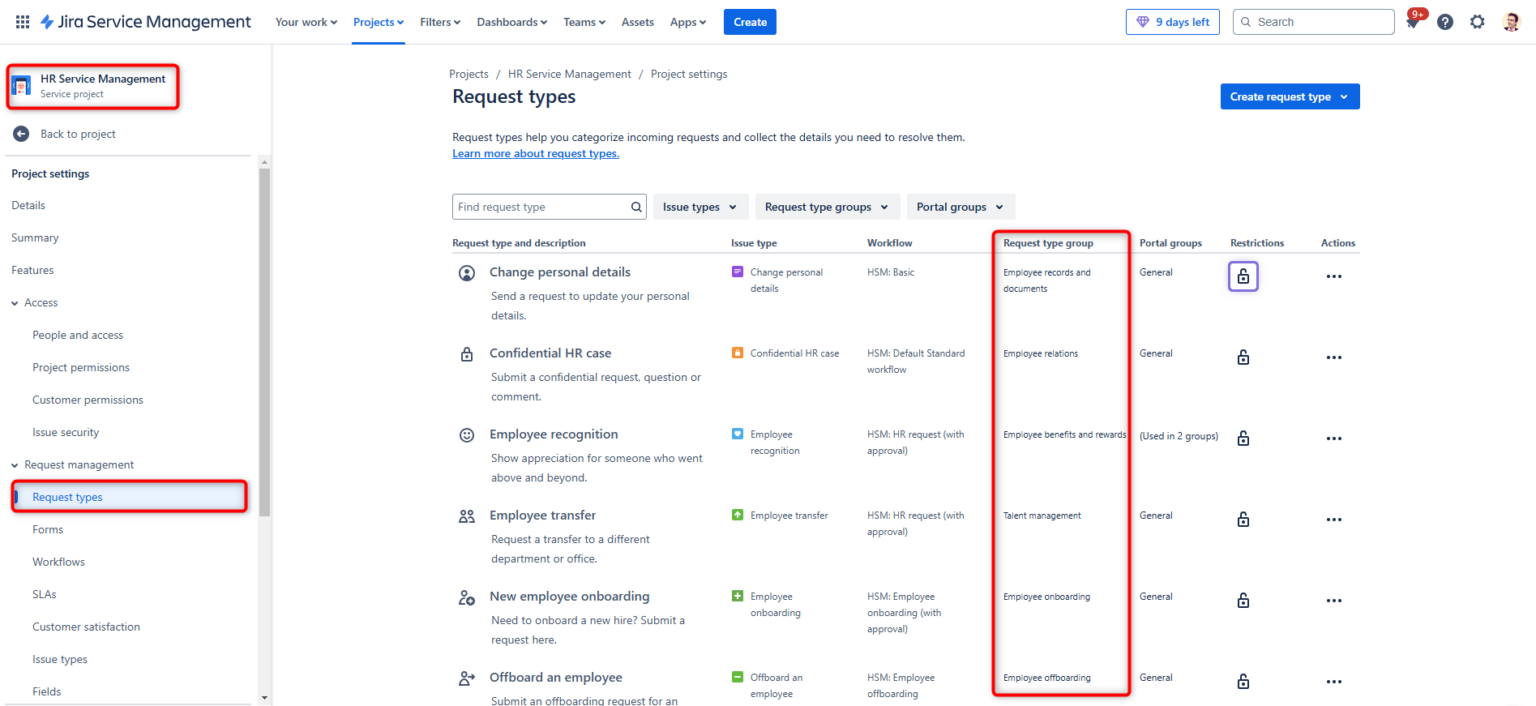This screenshot has width=1536, height=706.
Task: Click the New employee onboarding icon
Action: pos(466,597)
